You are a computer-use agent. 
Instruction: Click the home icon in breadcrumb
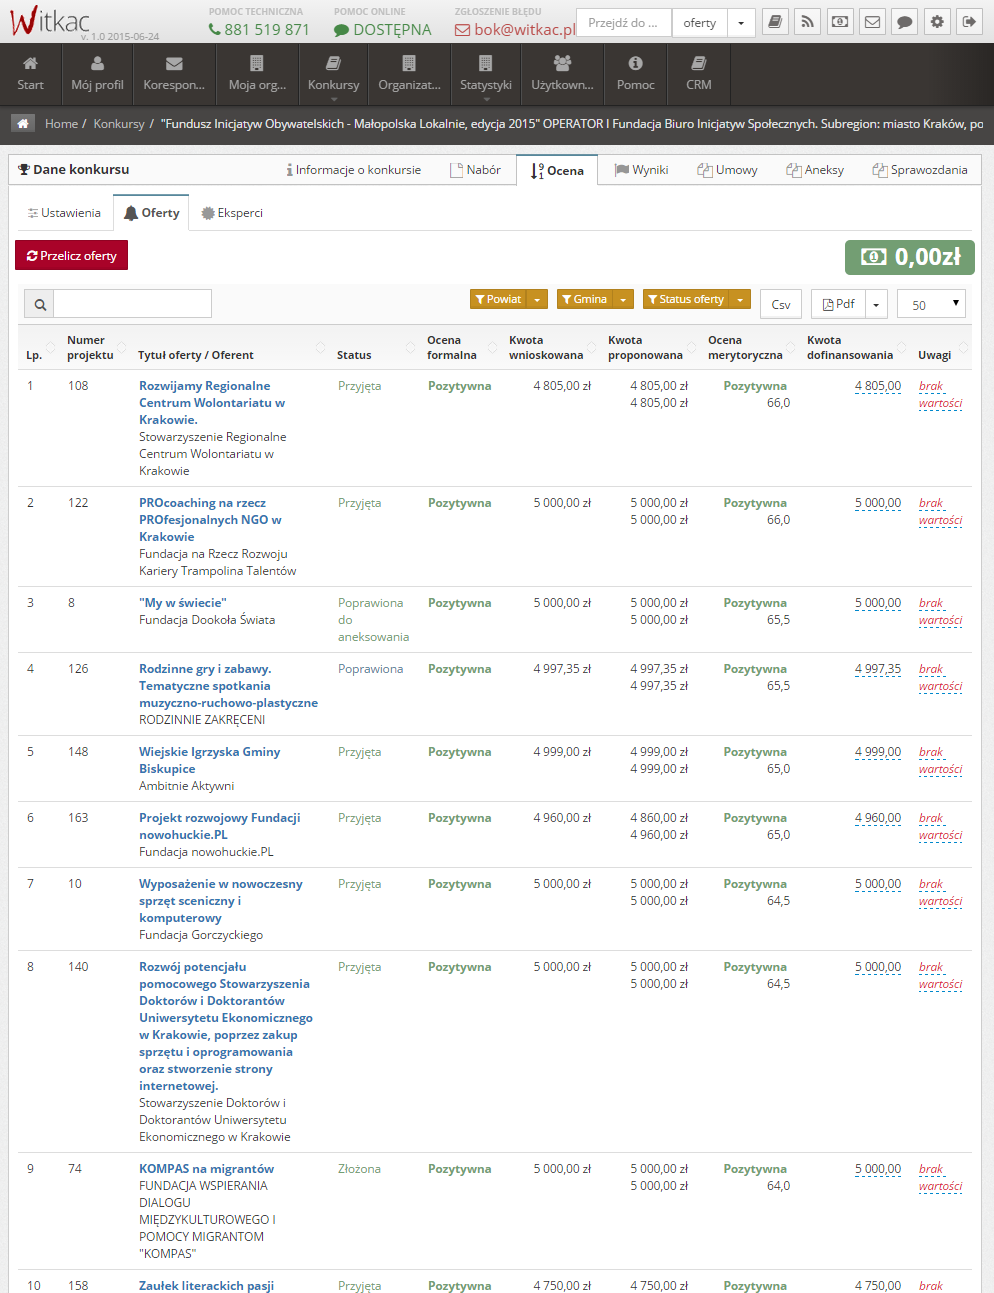pyautogui.click(x=23, y=123)
